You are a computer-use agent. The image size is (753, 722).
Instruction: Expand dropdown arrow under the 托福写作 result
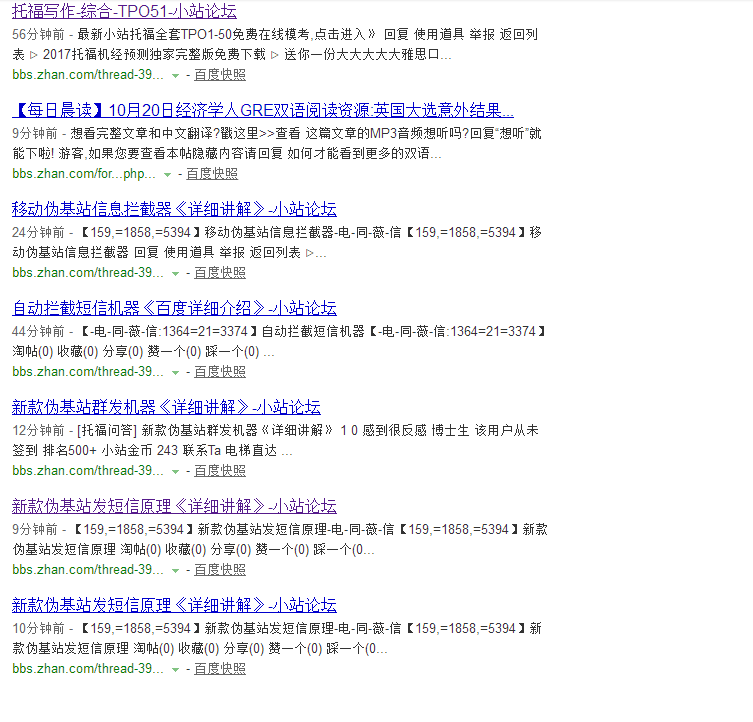pos(175,75)
